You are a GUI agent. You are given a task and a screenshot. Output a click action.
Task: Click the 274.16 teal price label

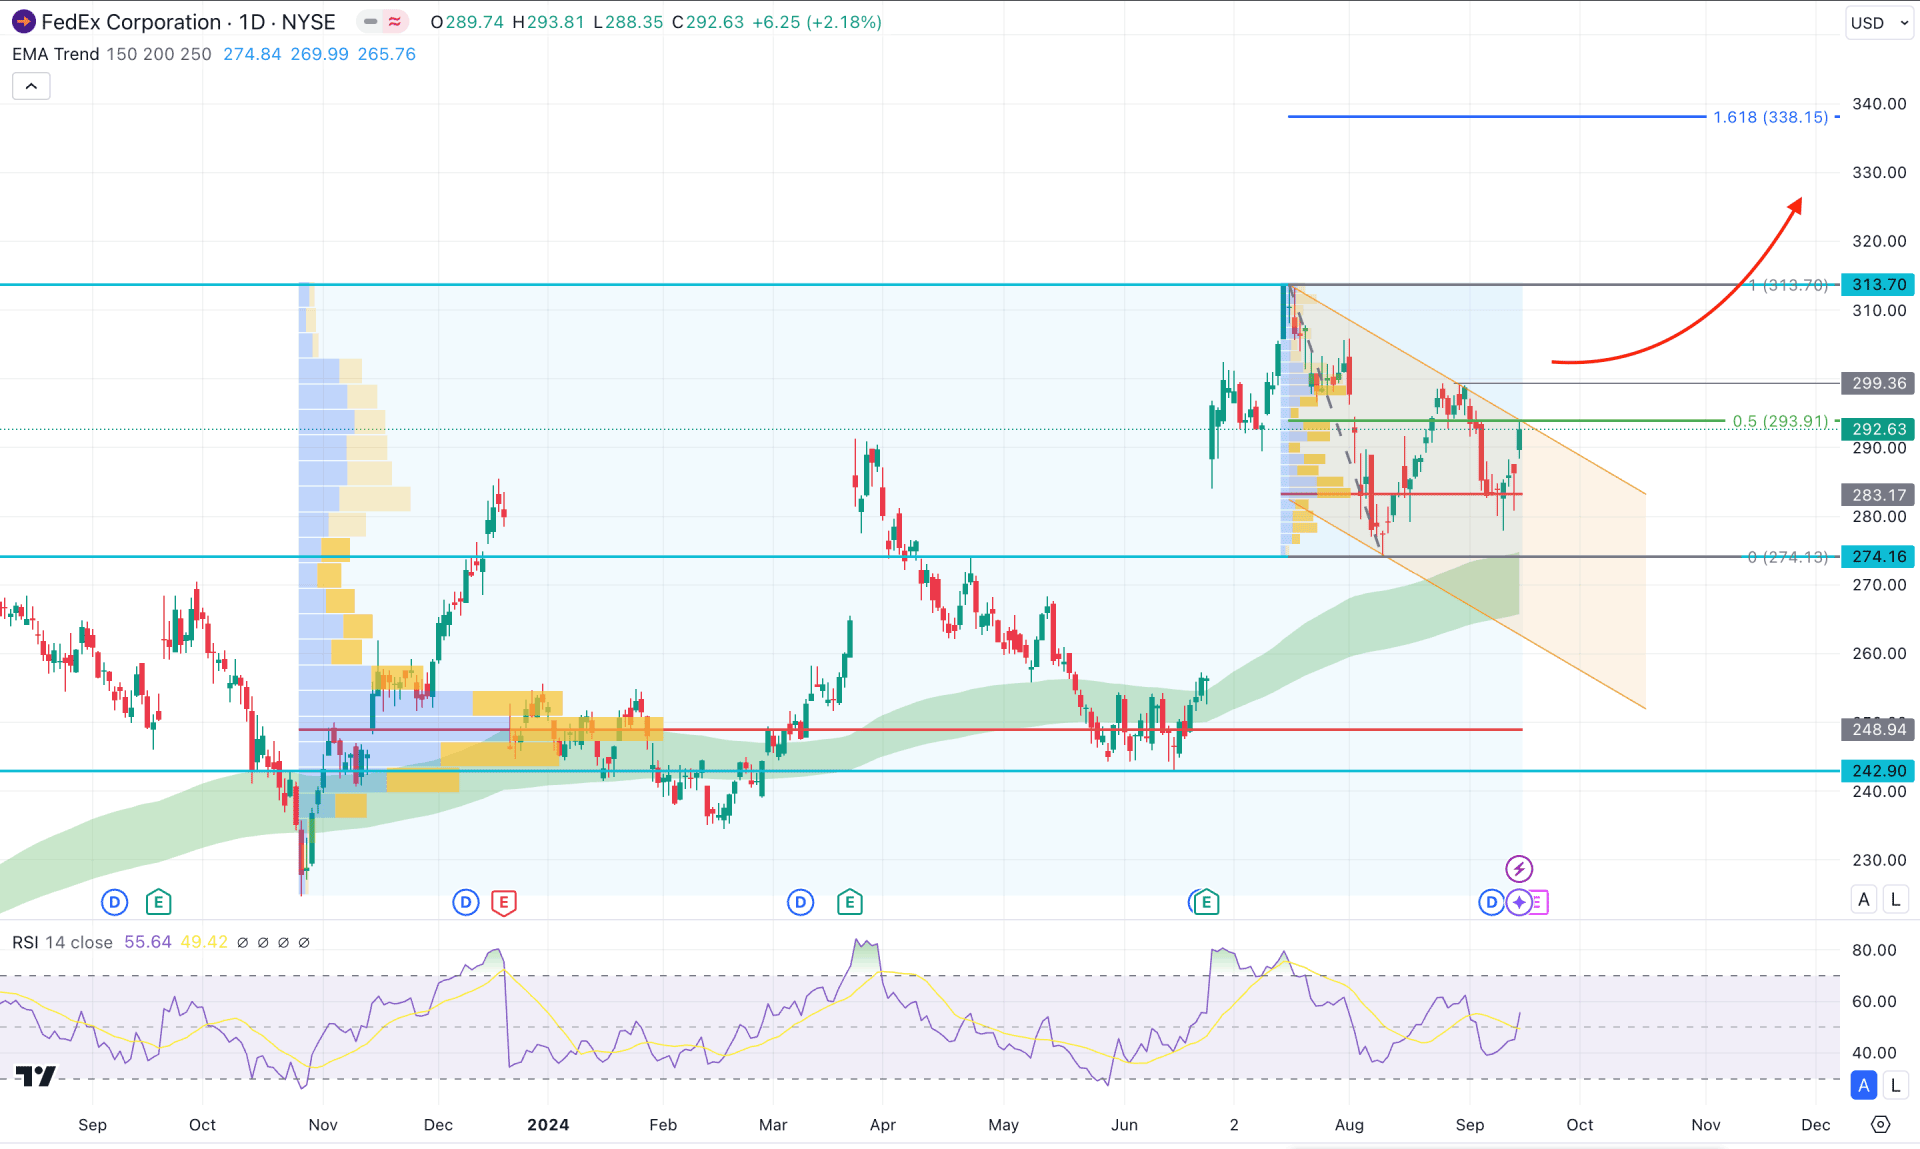pos(1878,556)
